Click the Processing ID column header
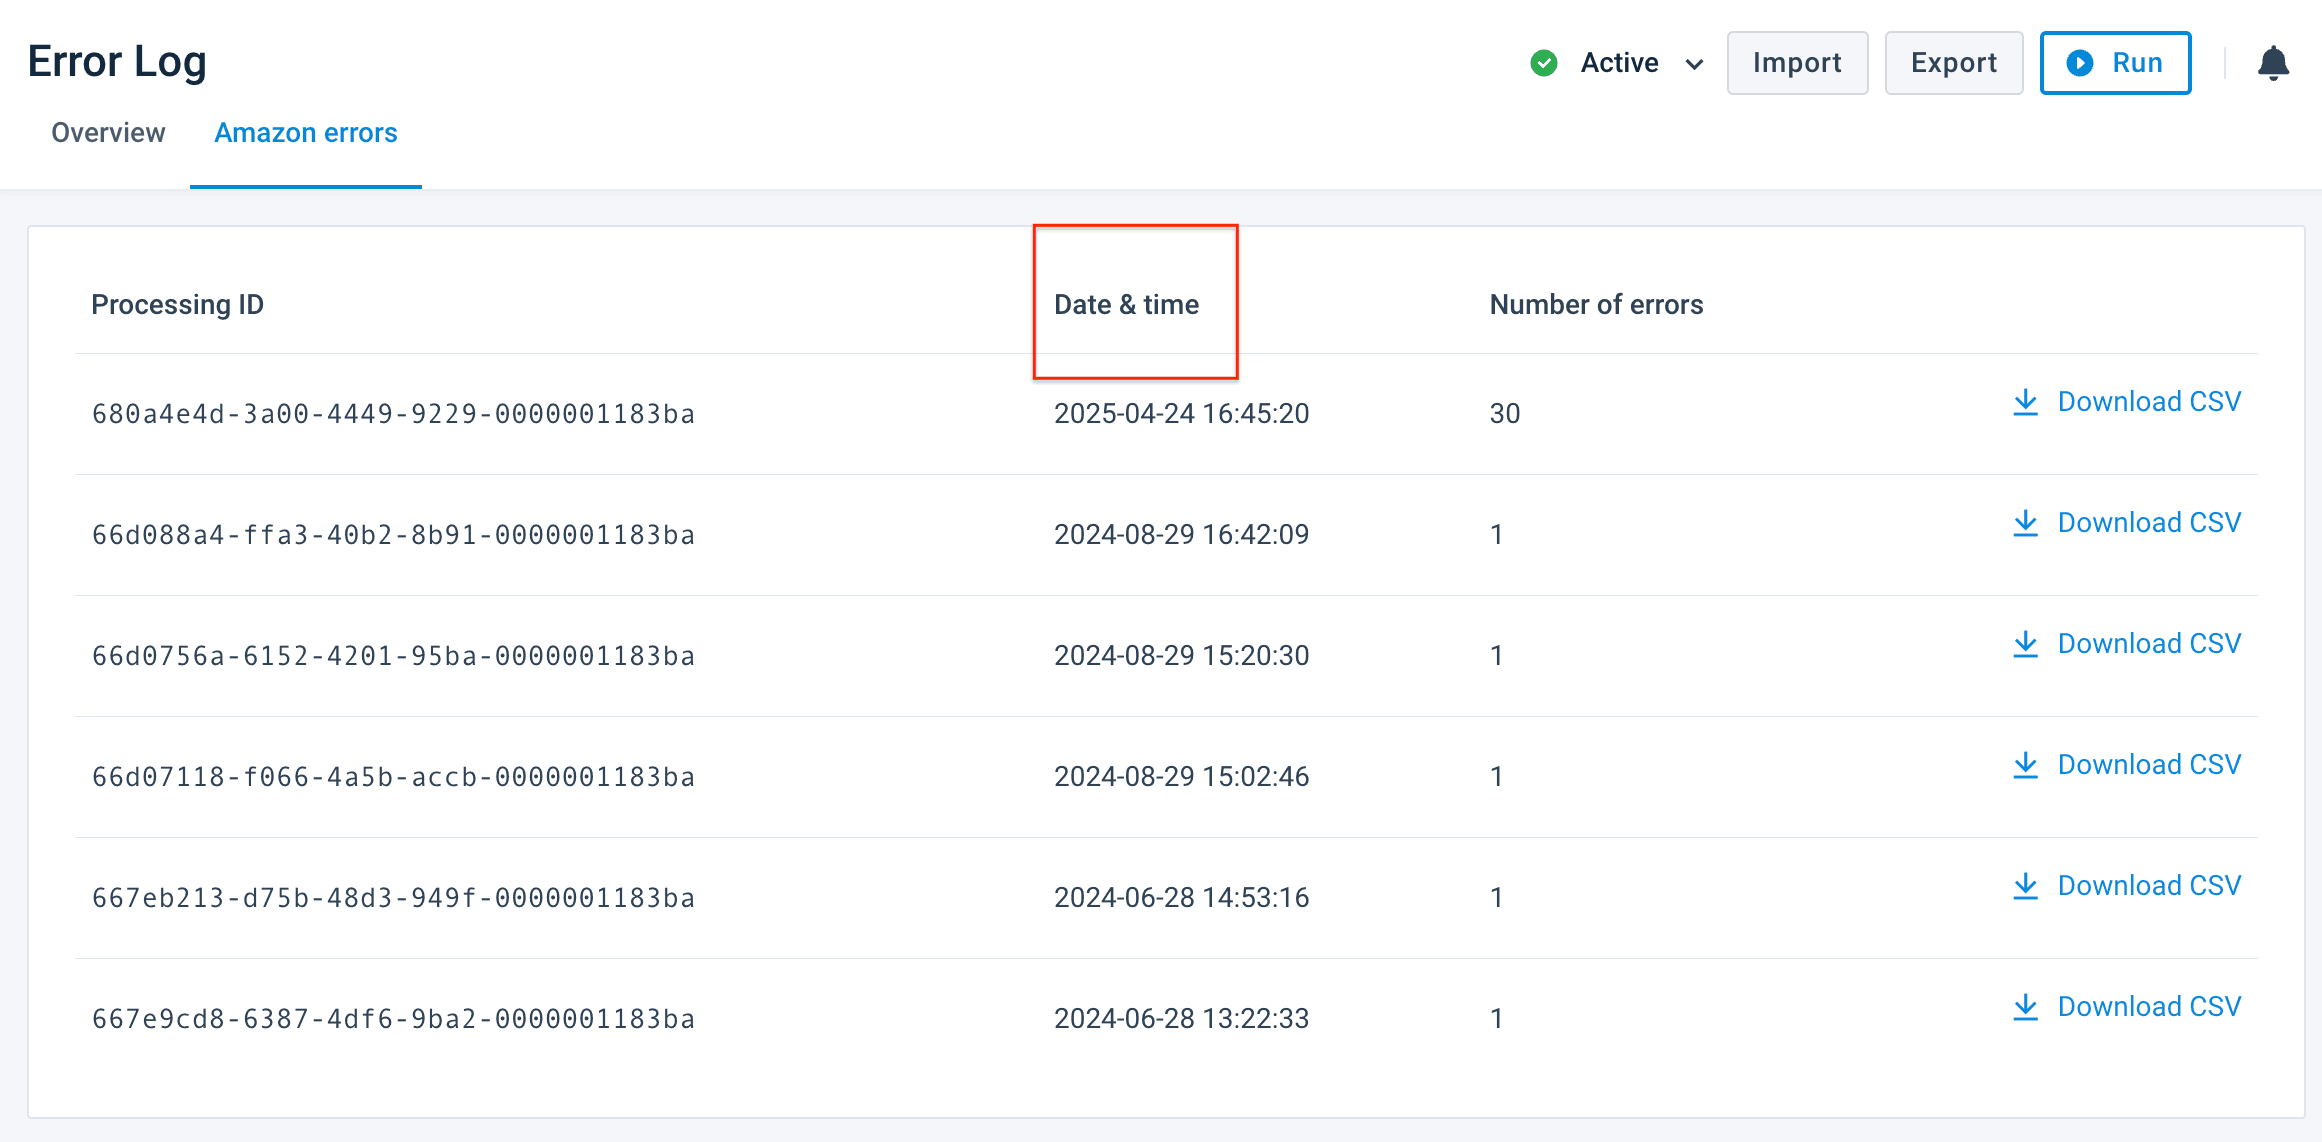This screenshot has height=1142, width=2322. (x=177, y=305)
